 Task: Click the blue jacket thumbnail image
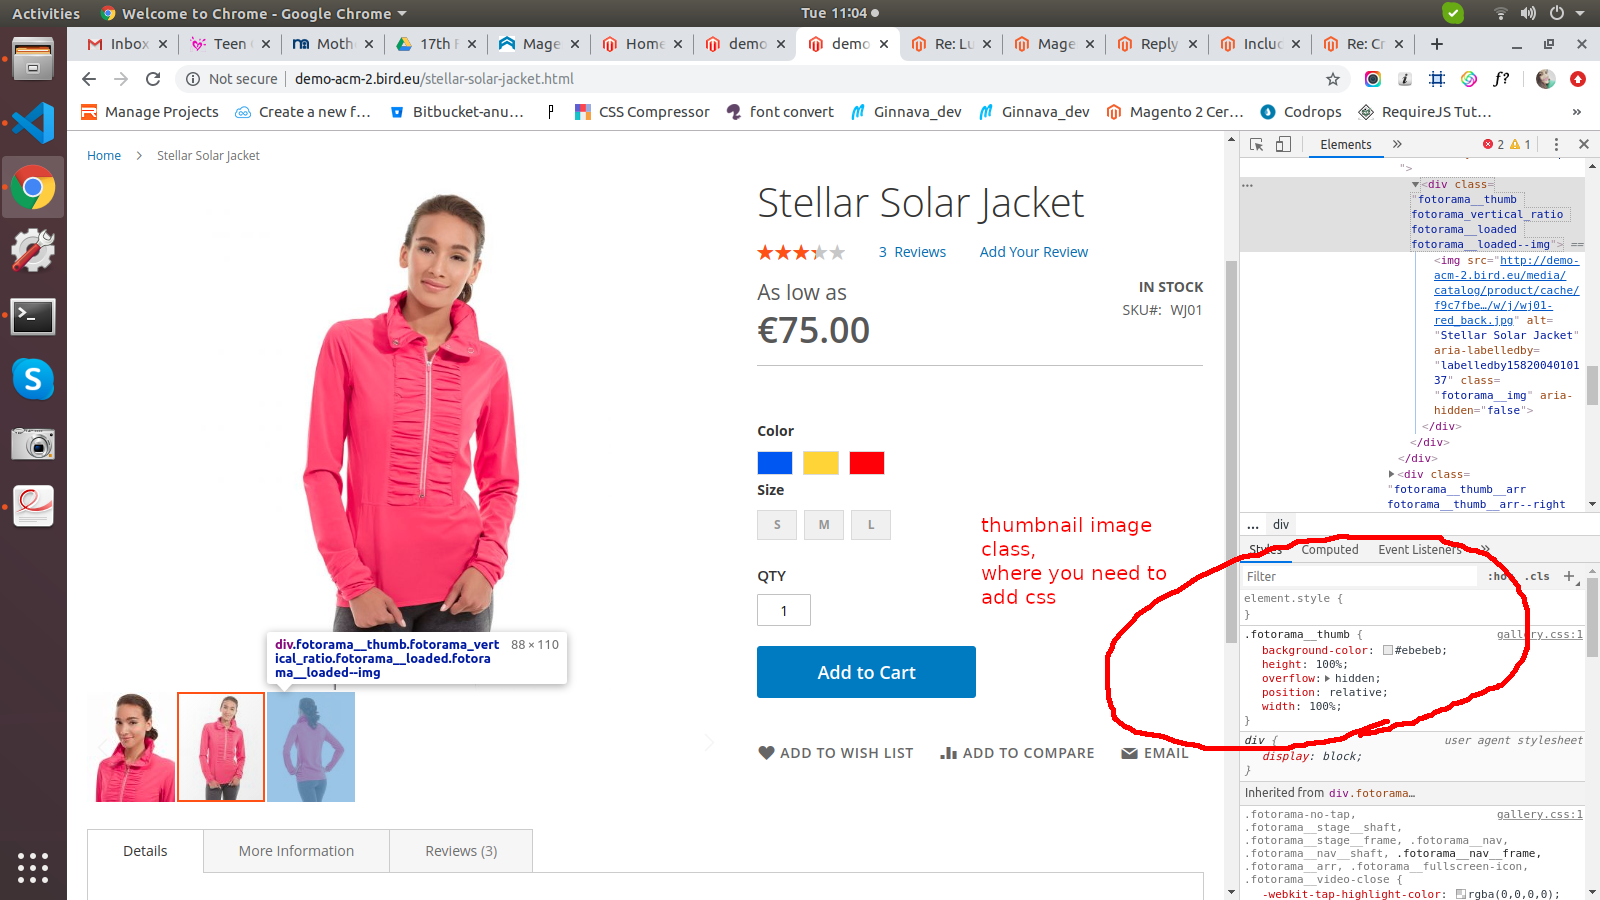311,746
